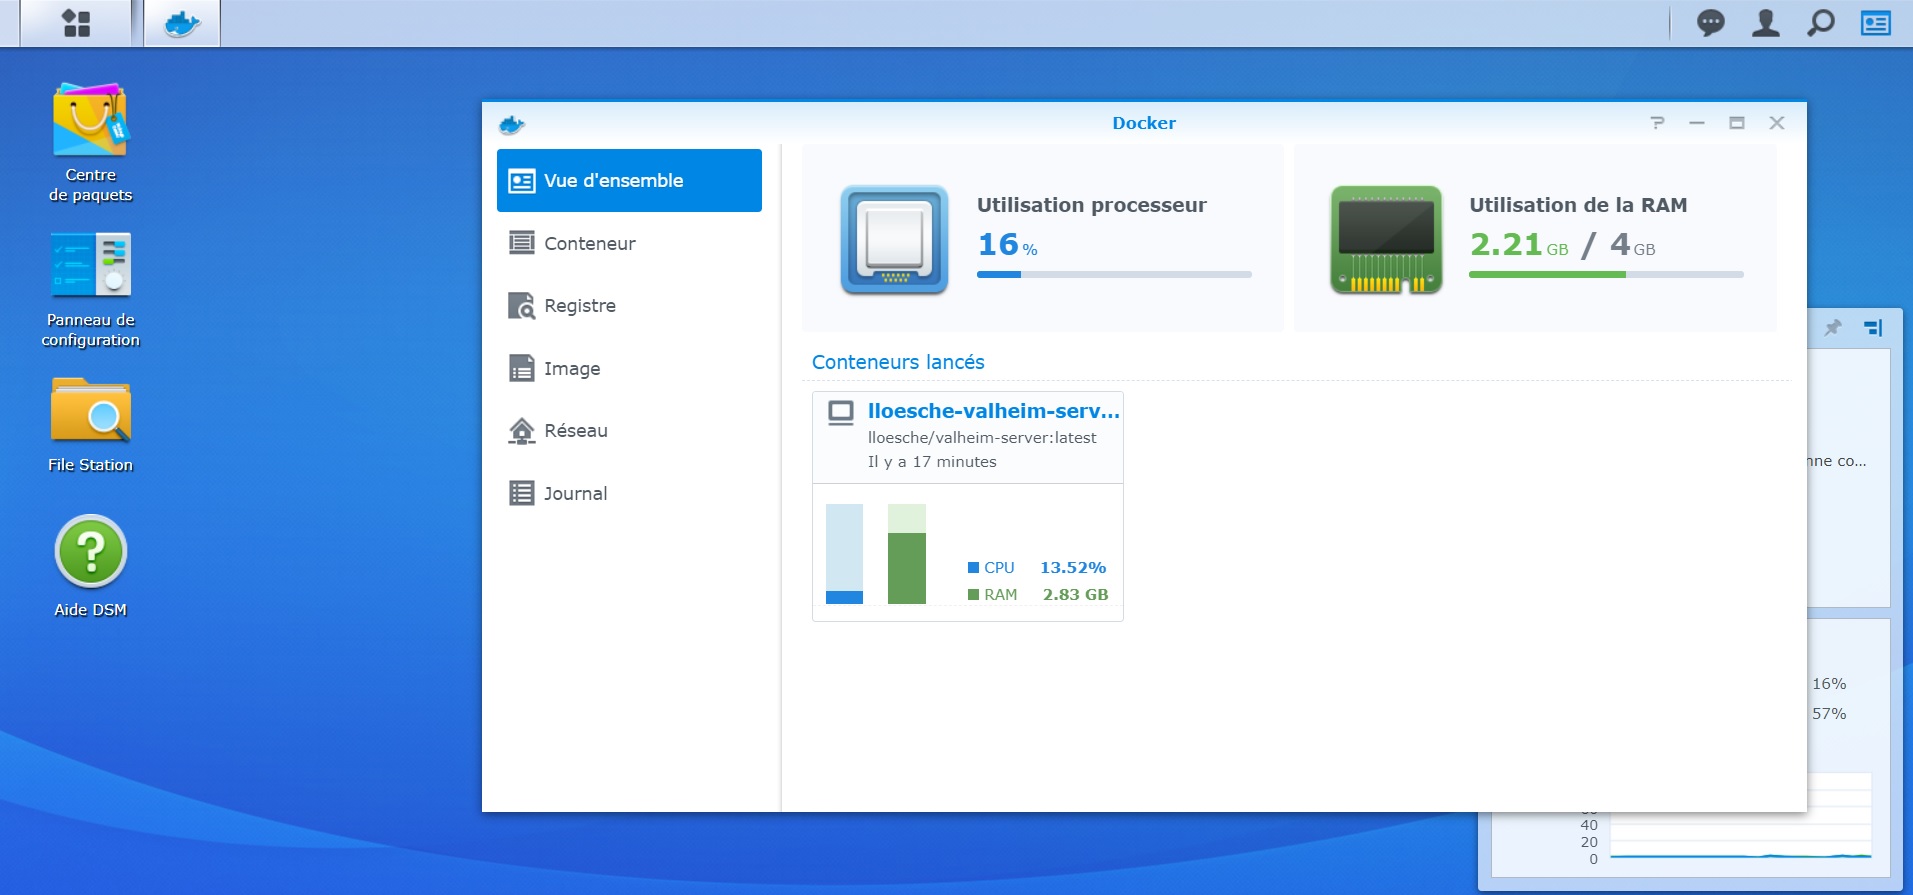
Task: Click the Docker whale icon in title bar
Action: (512, 124)
